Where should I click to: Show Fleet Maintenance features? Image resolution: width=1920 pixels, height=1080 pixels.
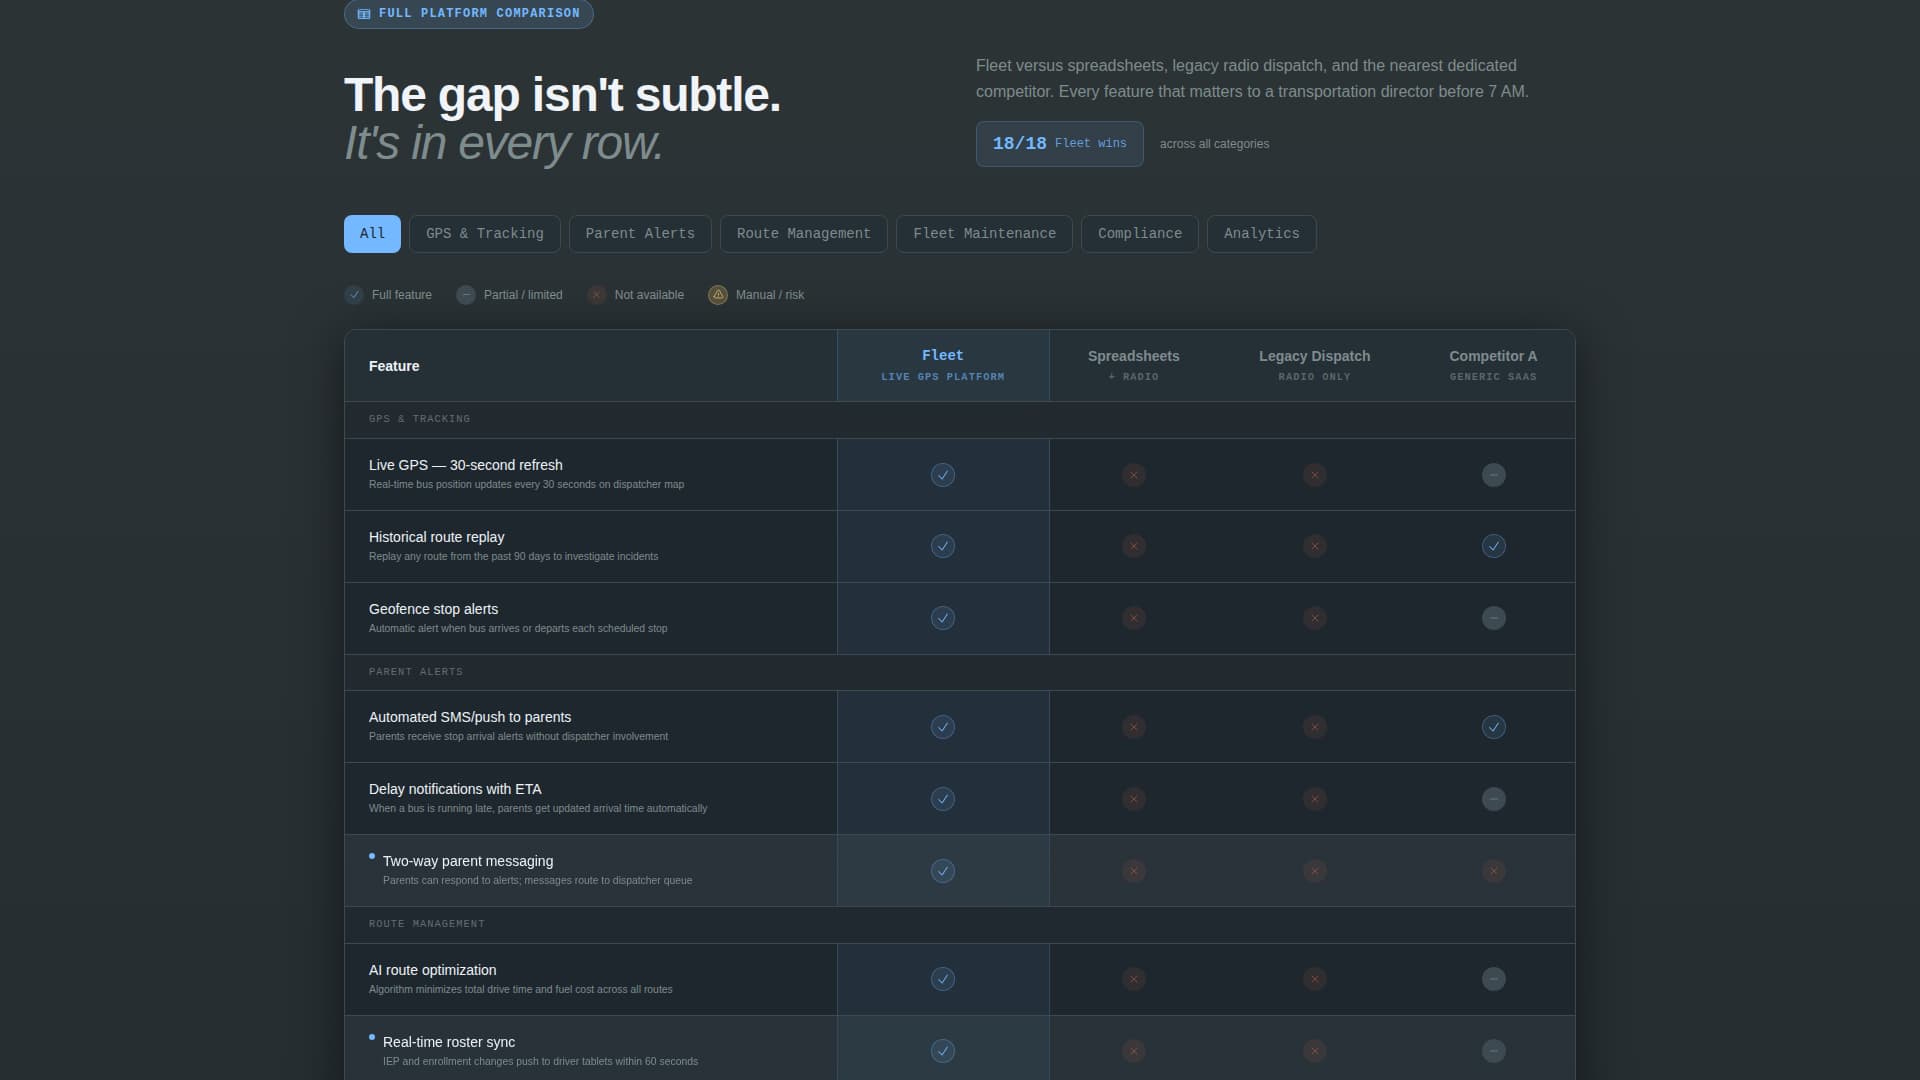coord(984,234)
